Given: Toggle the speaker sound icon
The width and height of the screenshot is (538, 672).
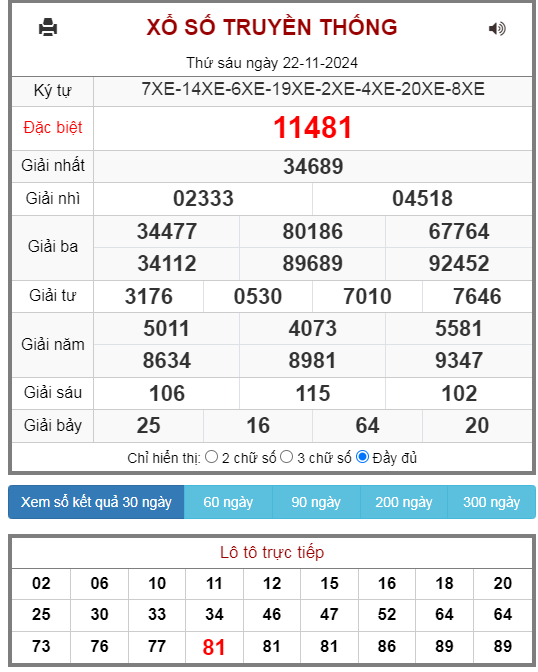Looking at the screenshot, I should (x=497, y=28).
